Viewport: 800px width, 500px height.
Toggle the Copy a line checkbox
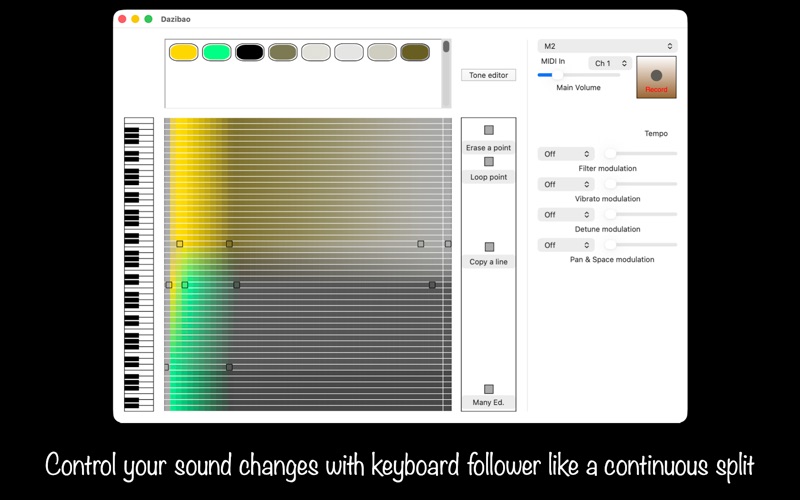(x=489, y=247)
